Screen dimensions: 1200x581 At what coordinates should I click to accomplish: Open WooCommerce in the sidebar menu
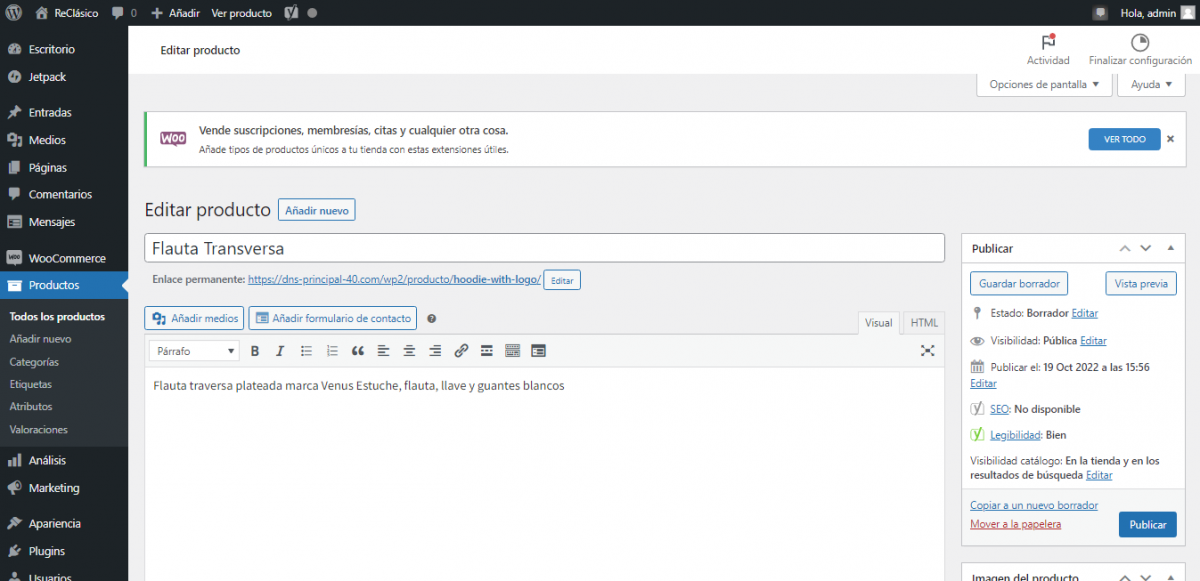[x=66, y=258]
